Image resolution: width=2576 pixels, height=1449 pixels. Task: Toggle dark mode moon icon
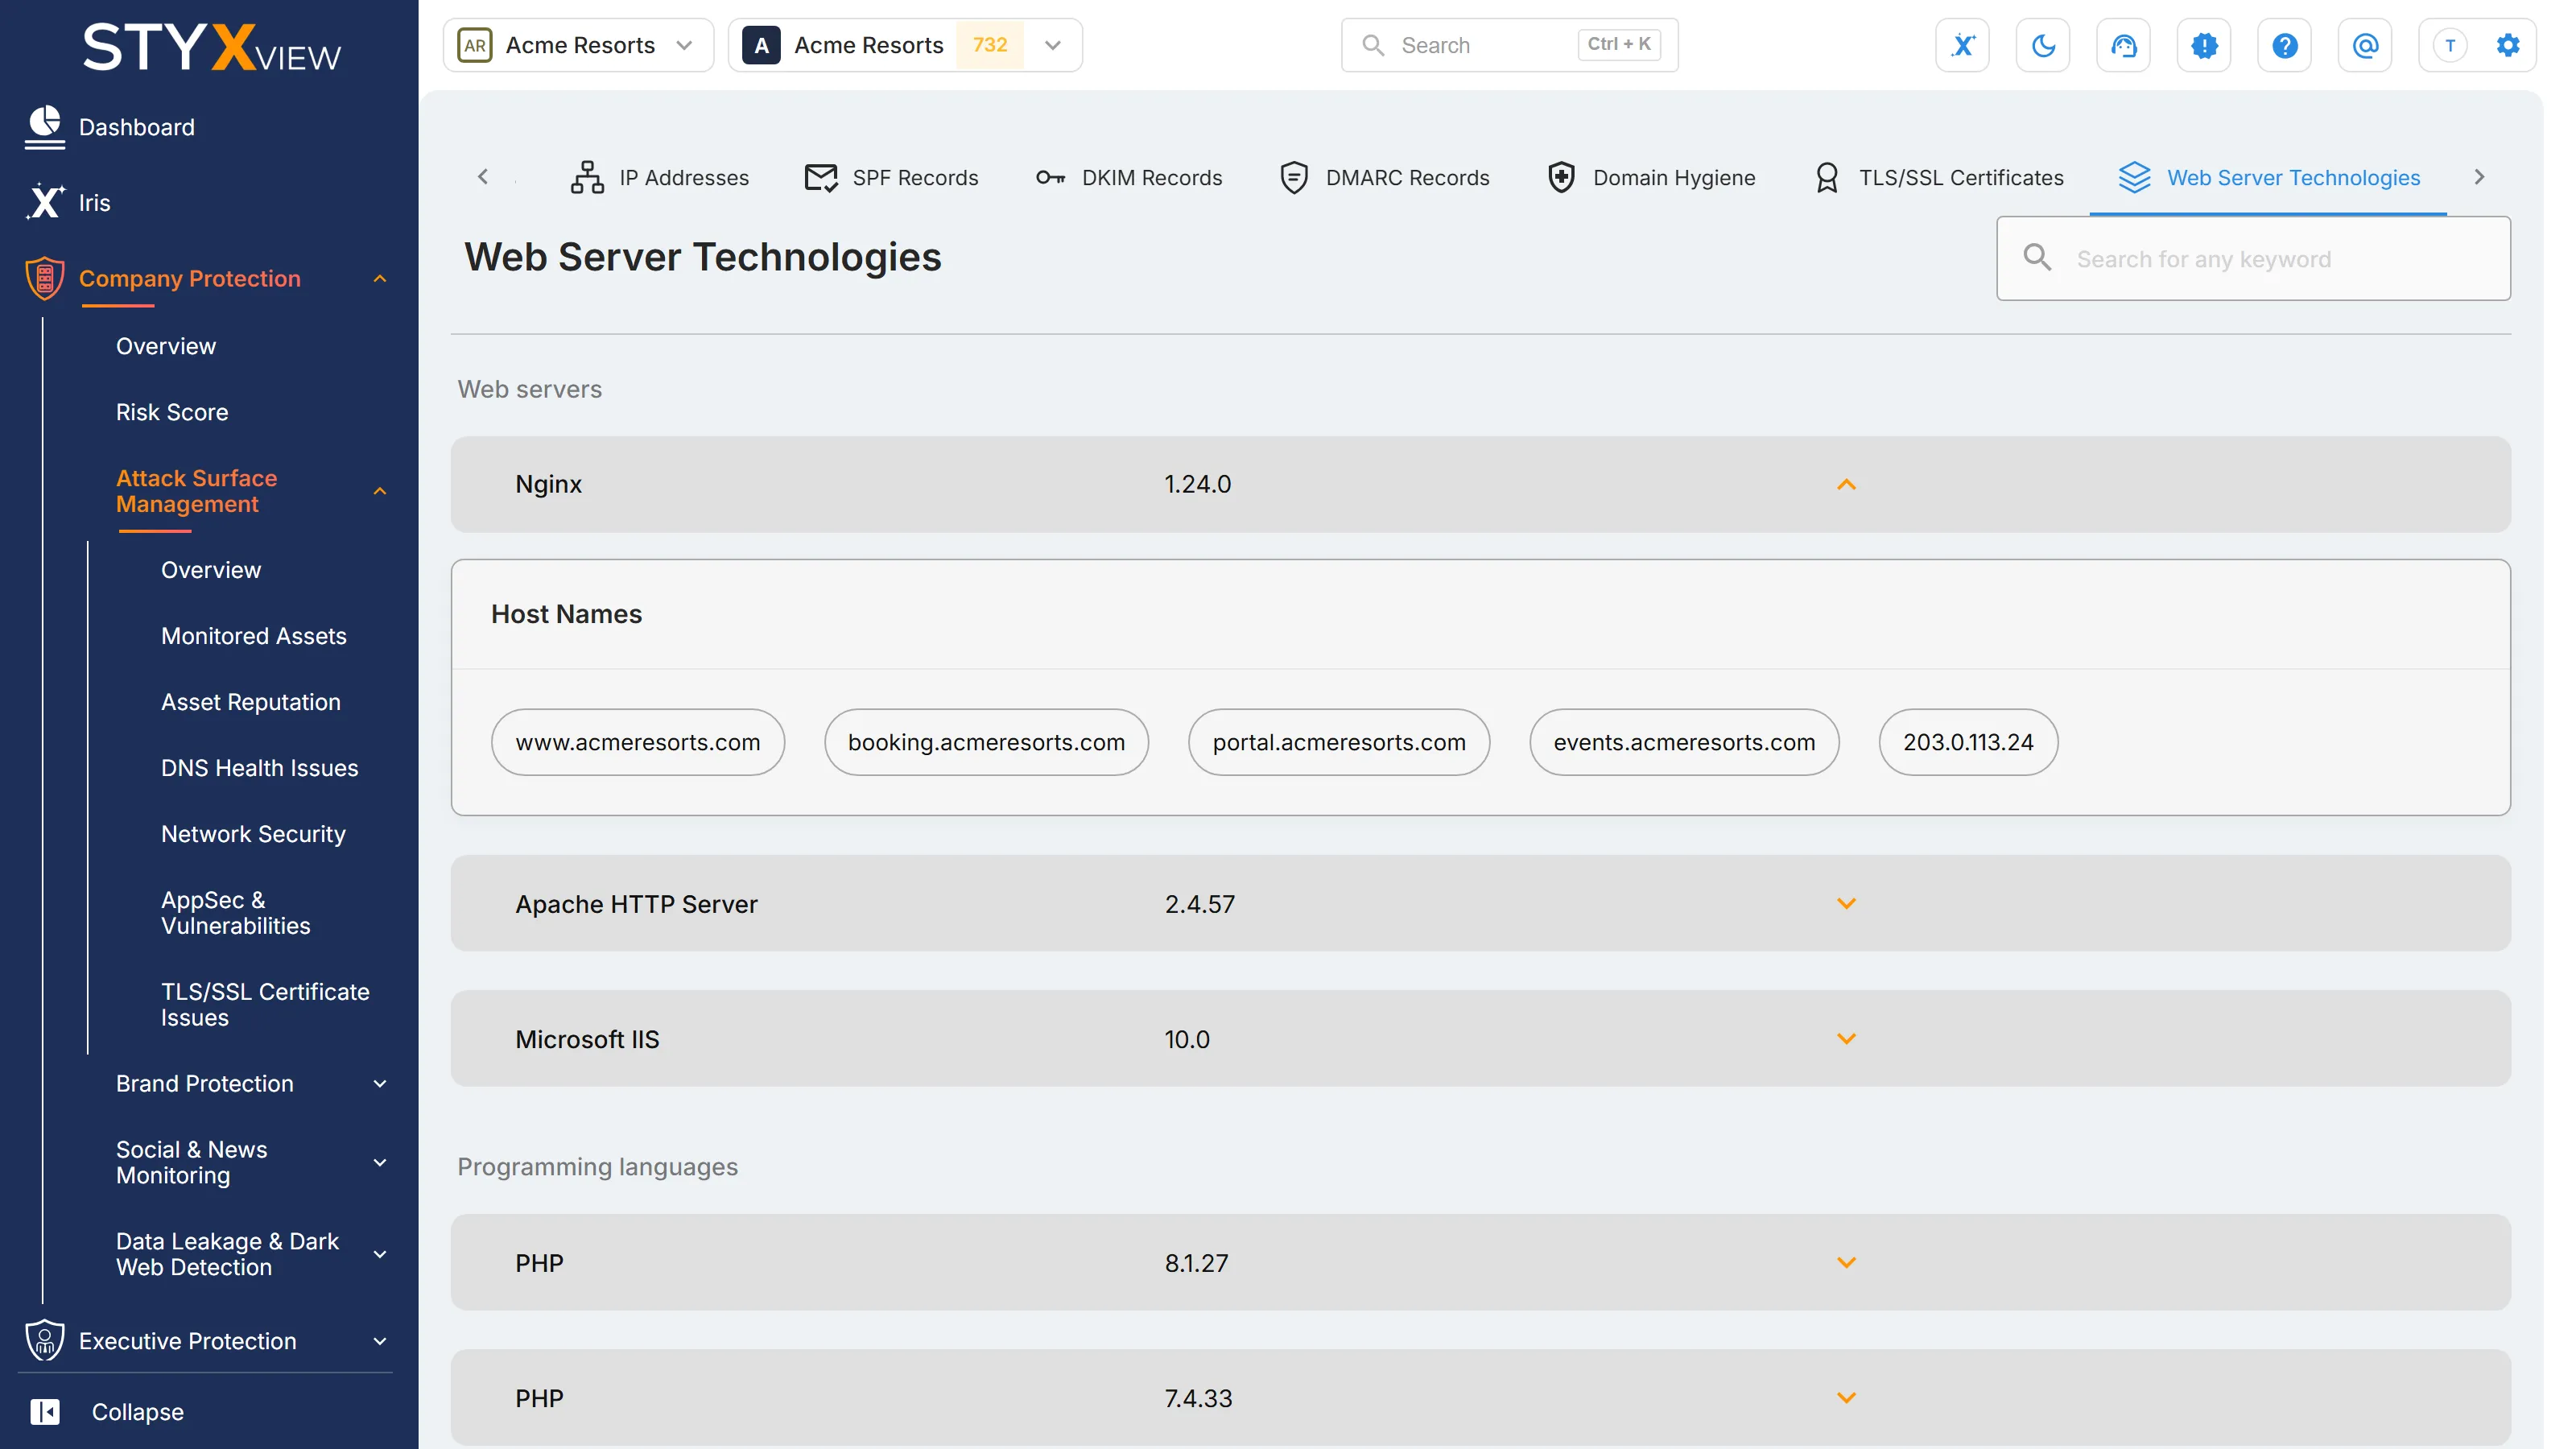coord(2043,45)
